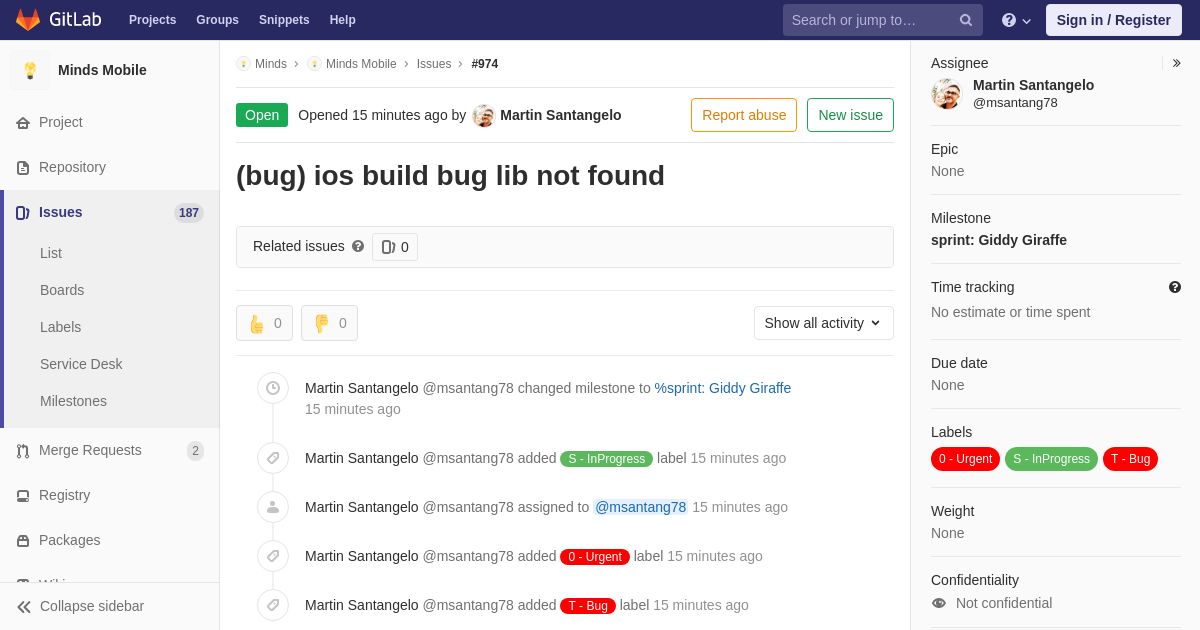This screenshot has width=1200, height=630.
Task: Open the %sprint: Giddy Giraffe milestone link
Action: click(x=723, y=388)
